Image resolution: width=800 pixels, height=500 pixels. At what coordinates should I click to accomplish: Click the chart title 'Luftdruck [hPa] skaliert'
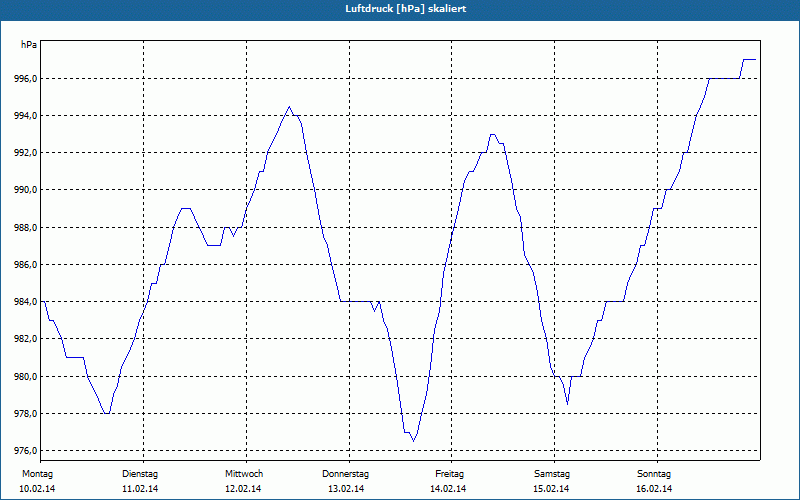(406, 9)
